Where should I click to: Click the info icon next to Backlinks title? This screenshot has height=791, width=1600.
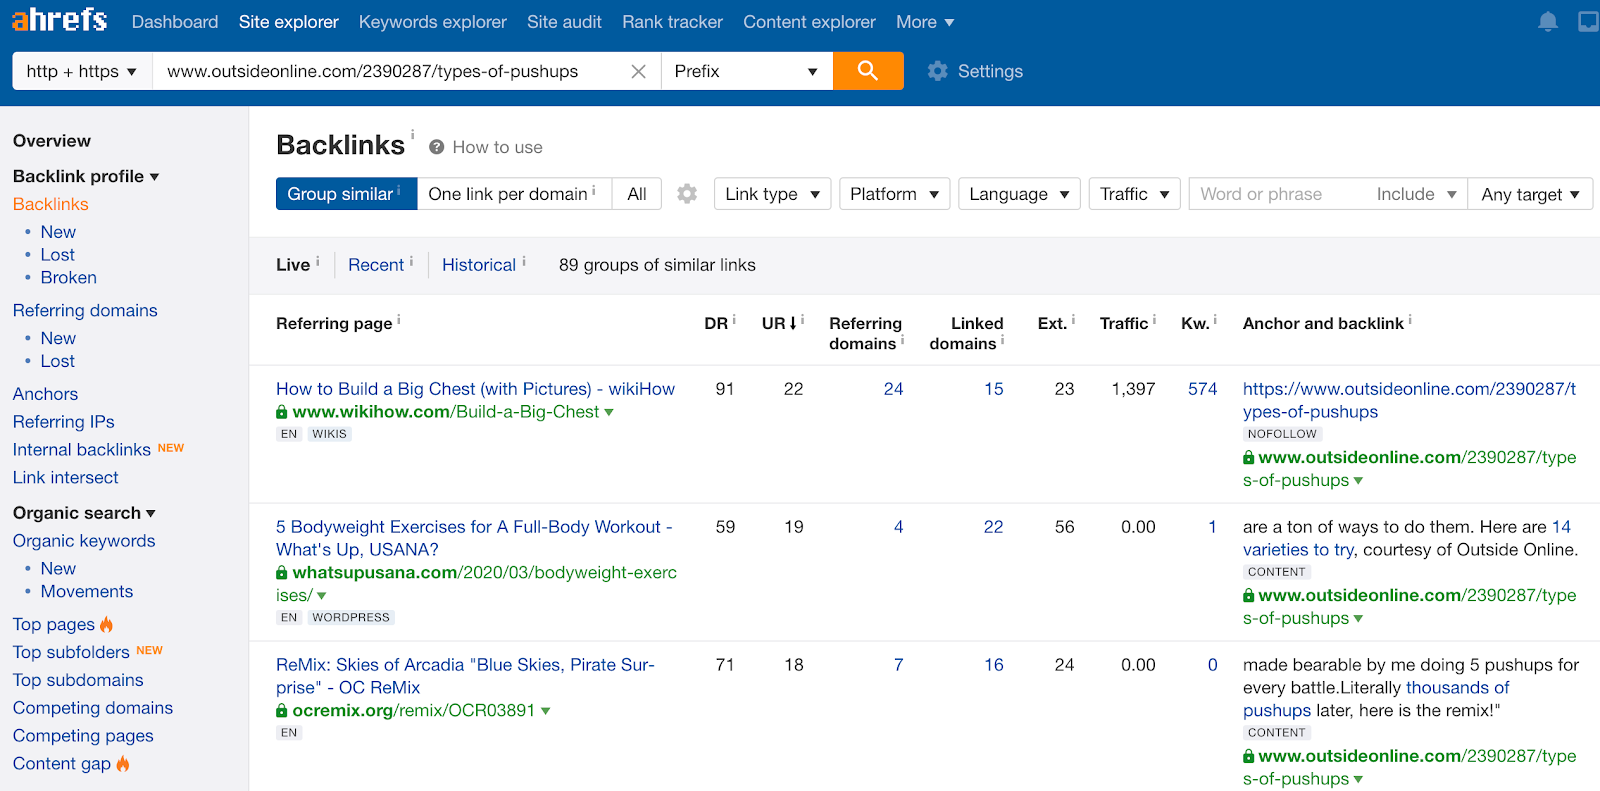tap(412, 134)
